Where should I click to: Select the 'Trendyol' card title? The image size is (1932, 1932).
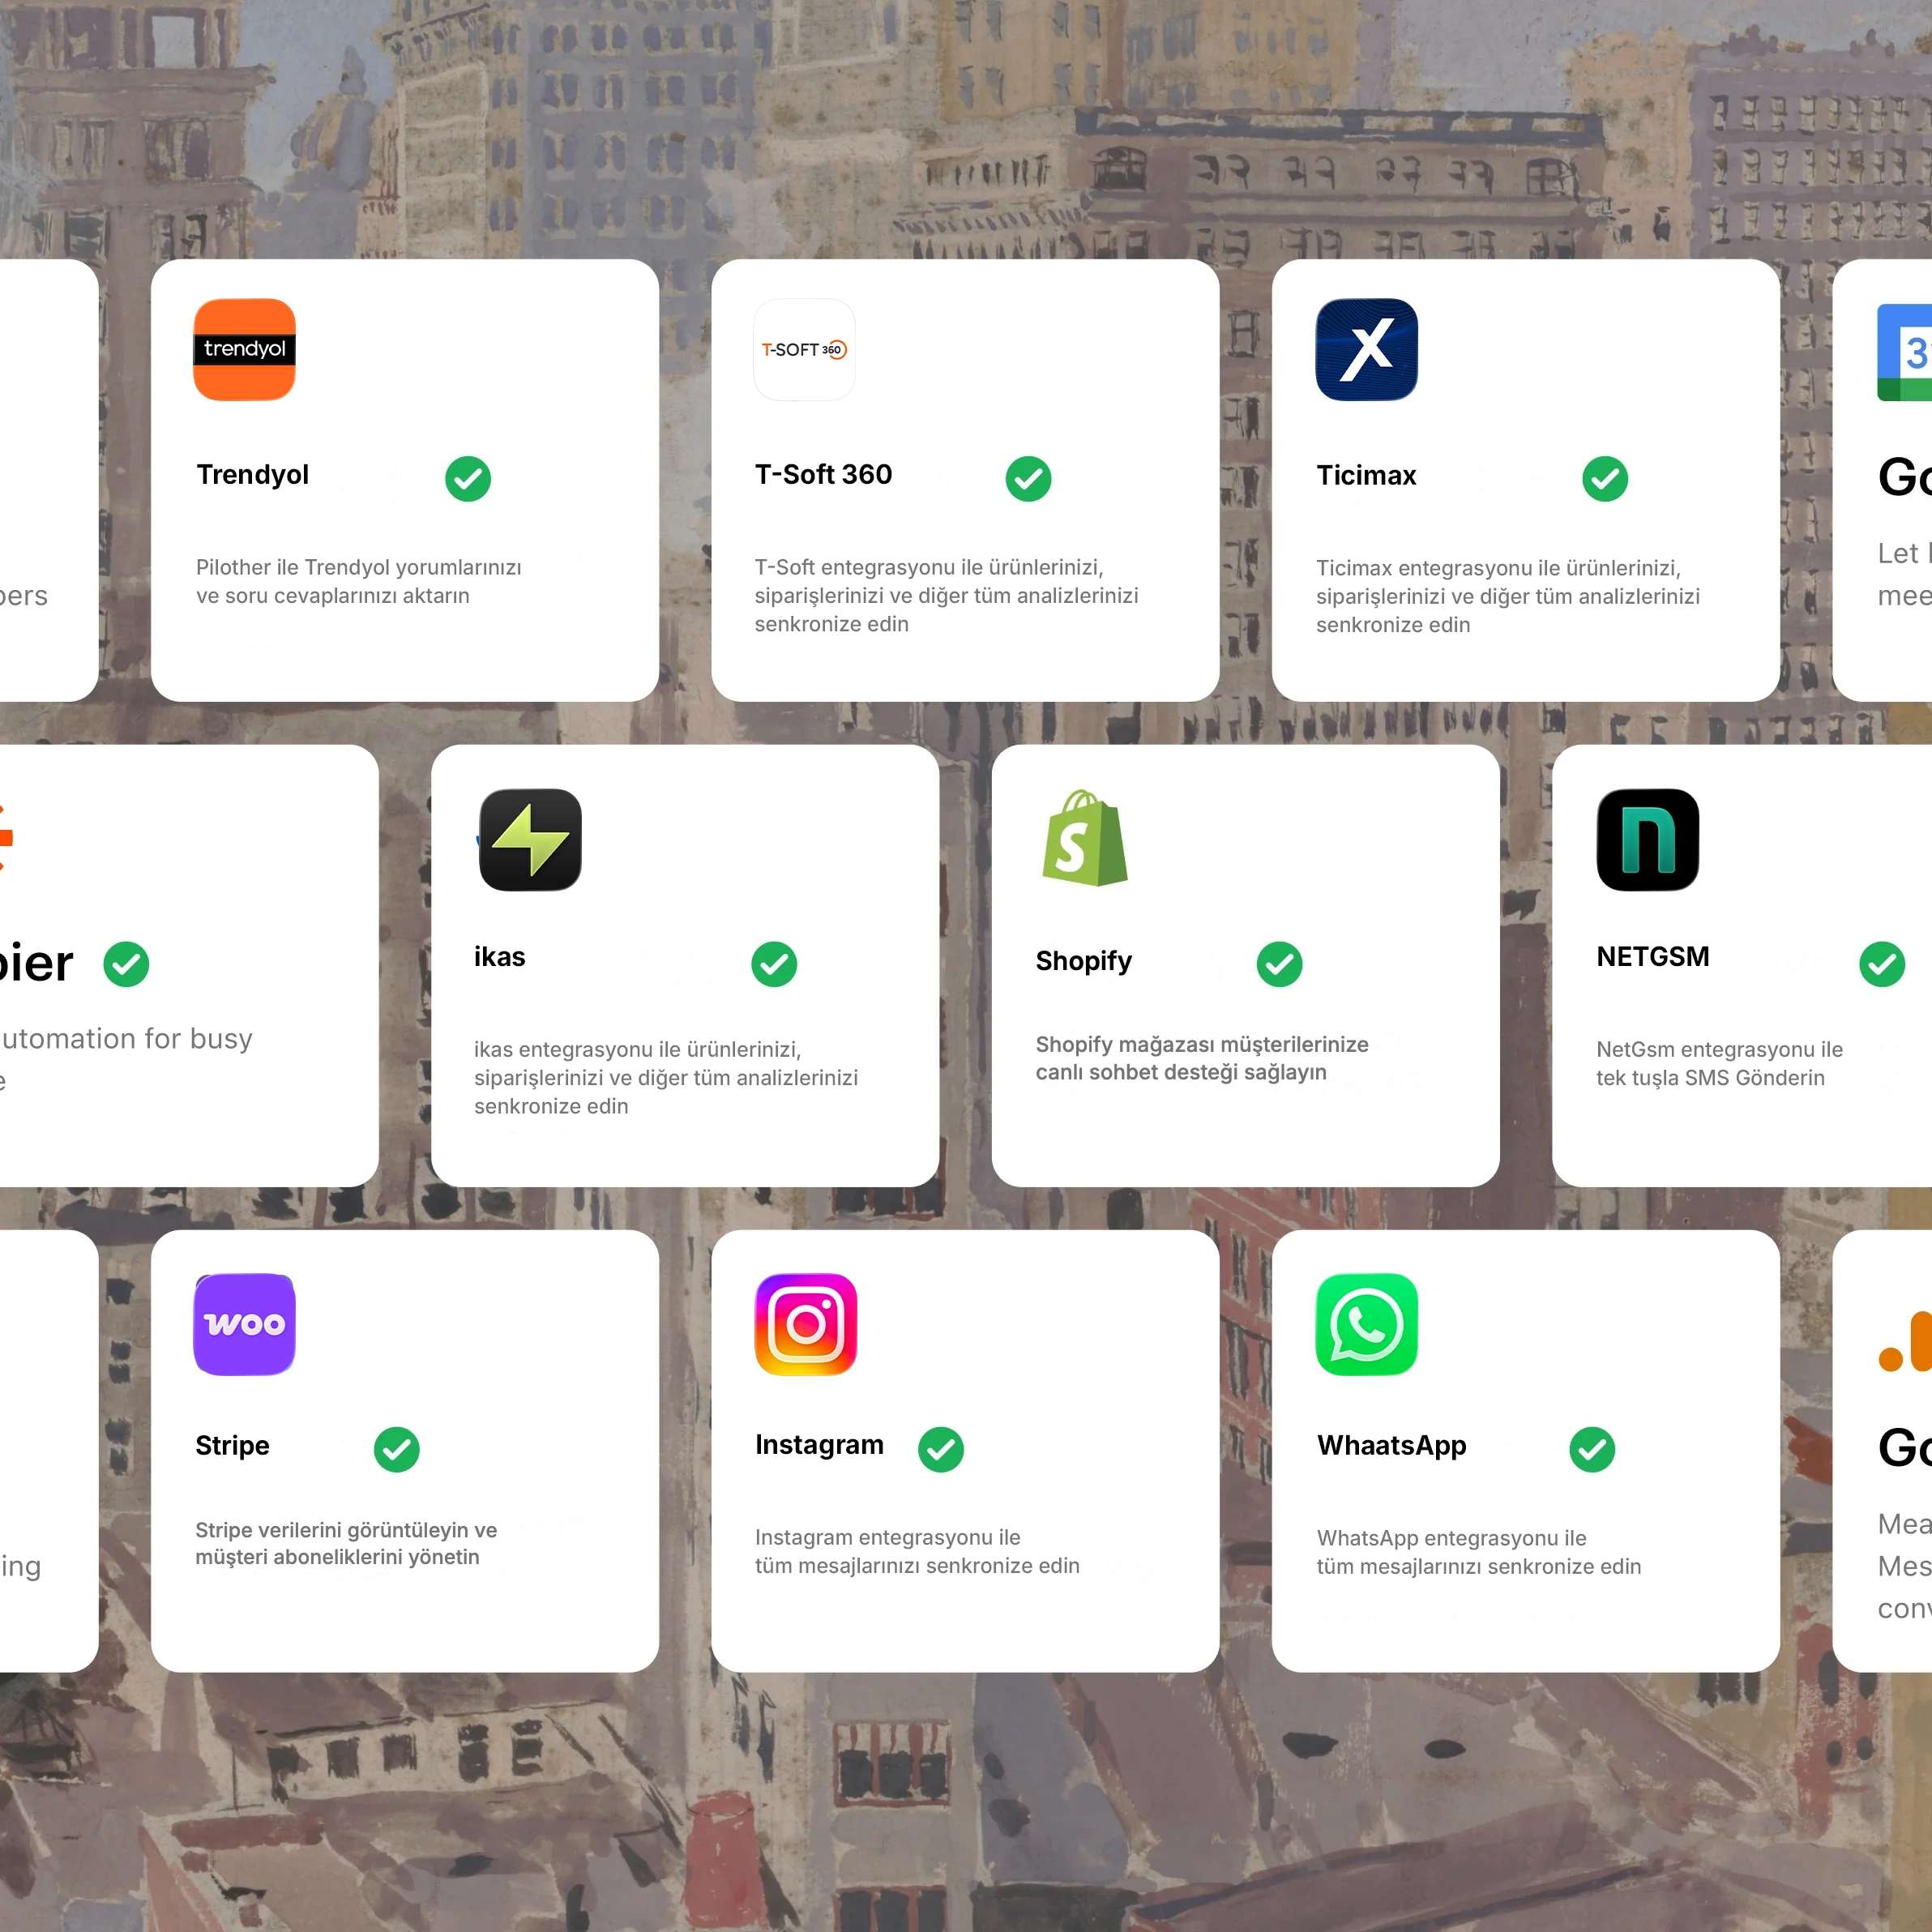(x=253, y=474)
